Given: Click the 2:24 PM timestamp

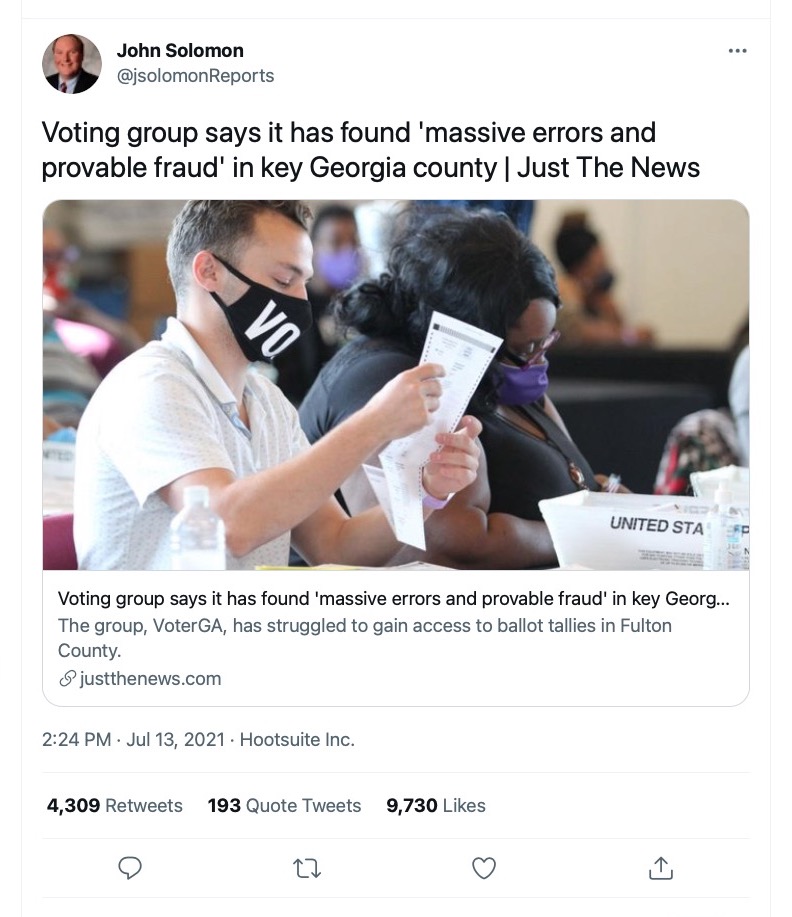Looking at the screenshot, I should (76, 740).
